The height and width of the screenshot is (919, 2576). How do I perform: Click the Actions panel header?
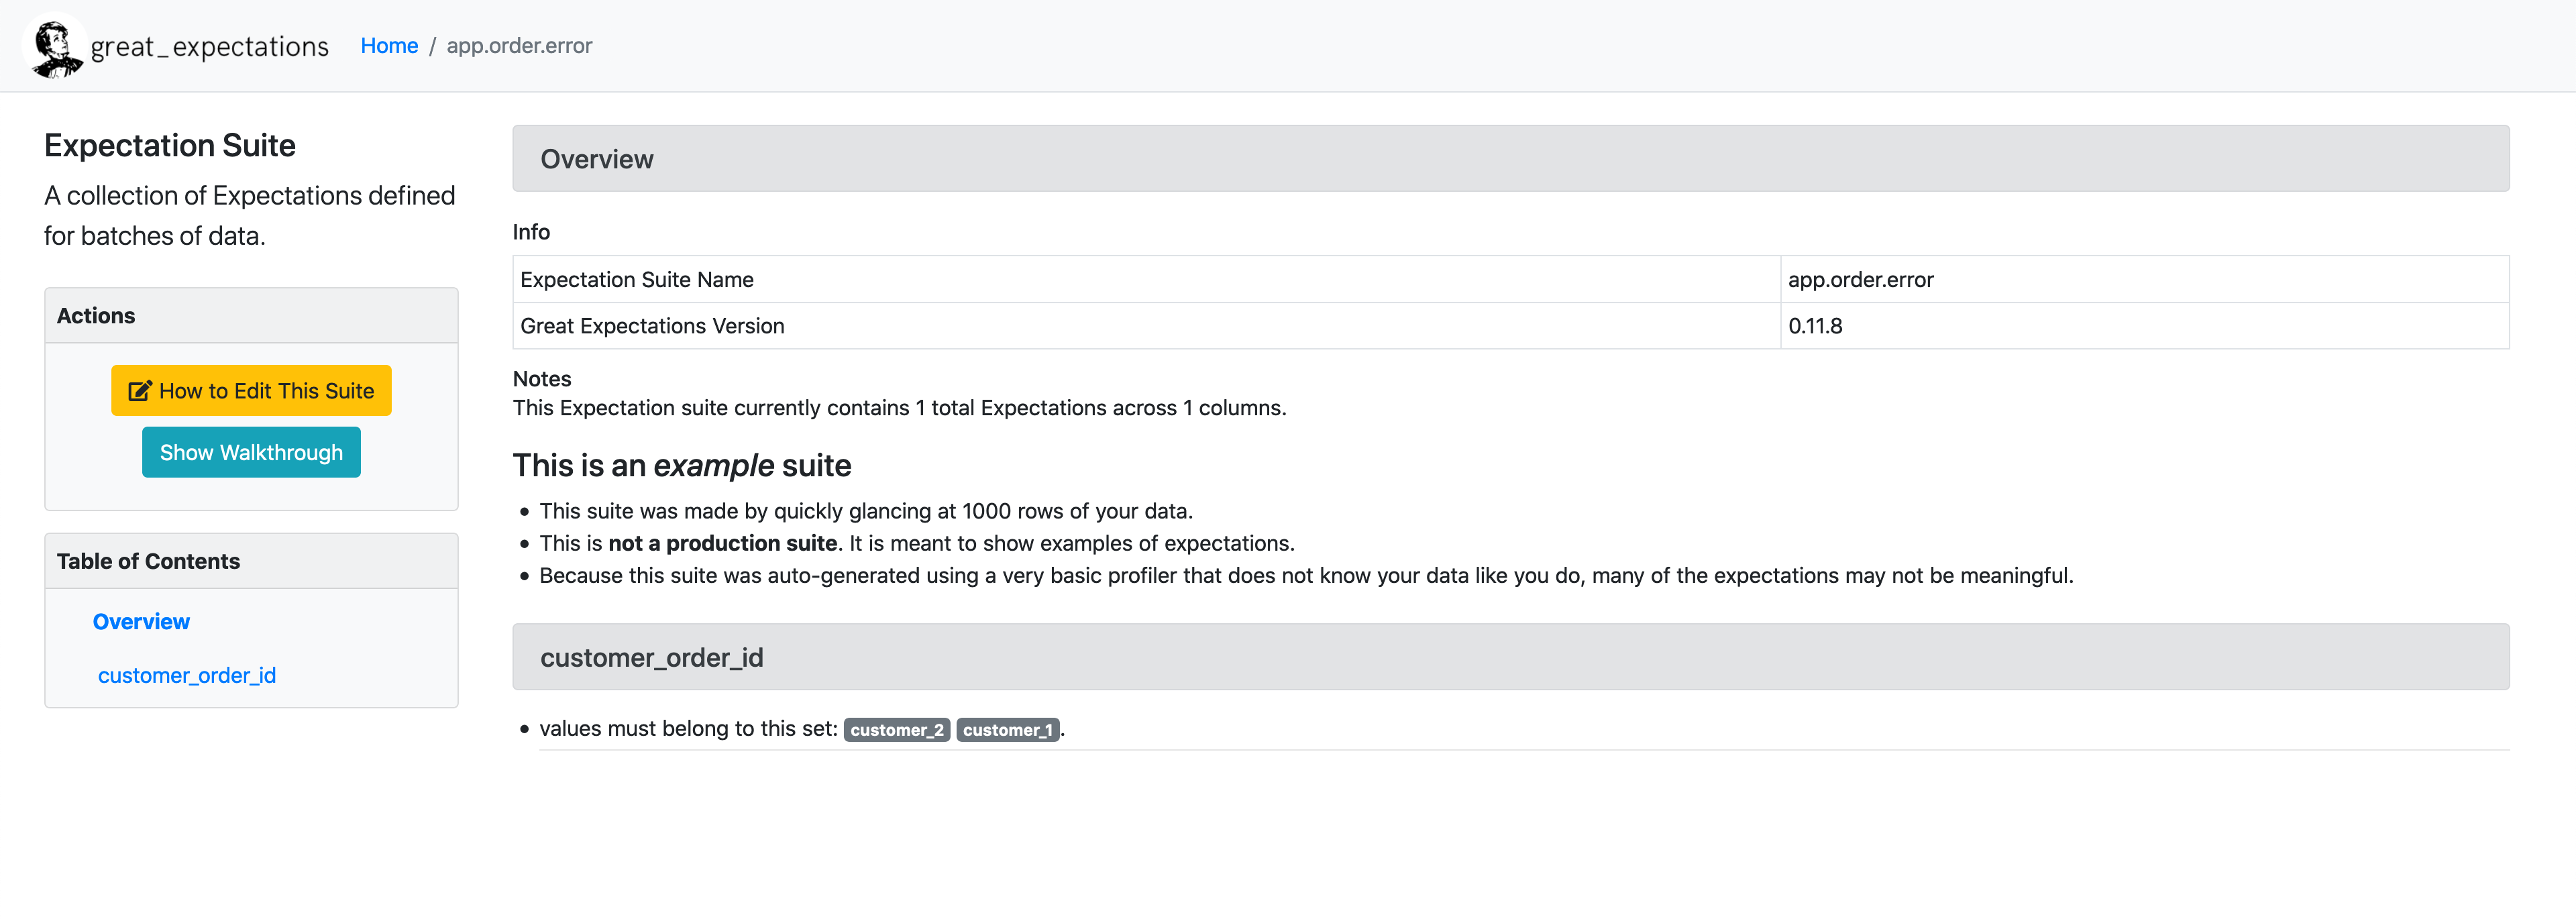pyautogui.click(x=96, y=315)
